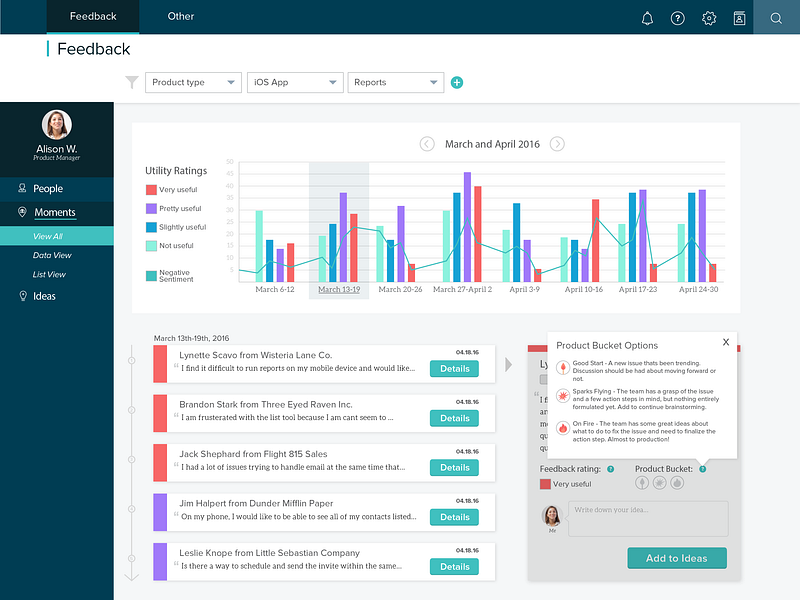The image size is (800, 600).
Task: Open Details for Lynette Scavo's feedback
Action: tap(454, 368)
